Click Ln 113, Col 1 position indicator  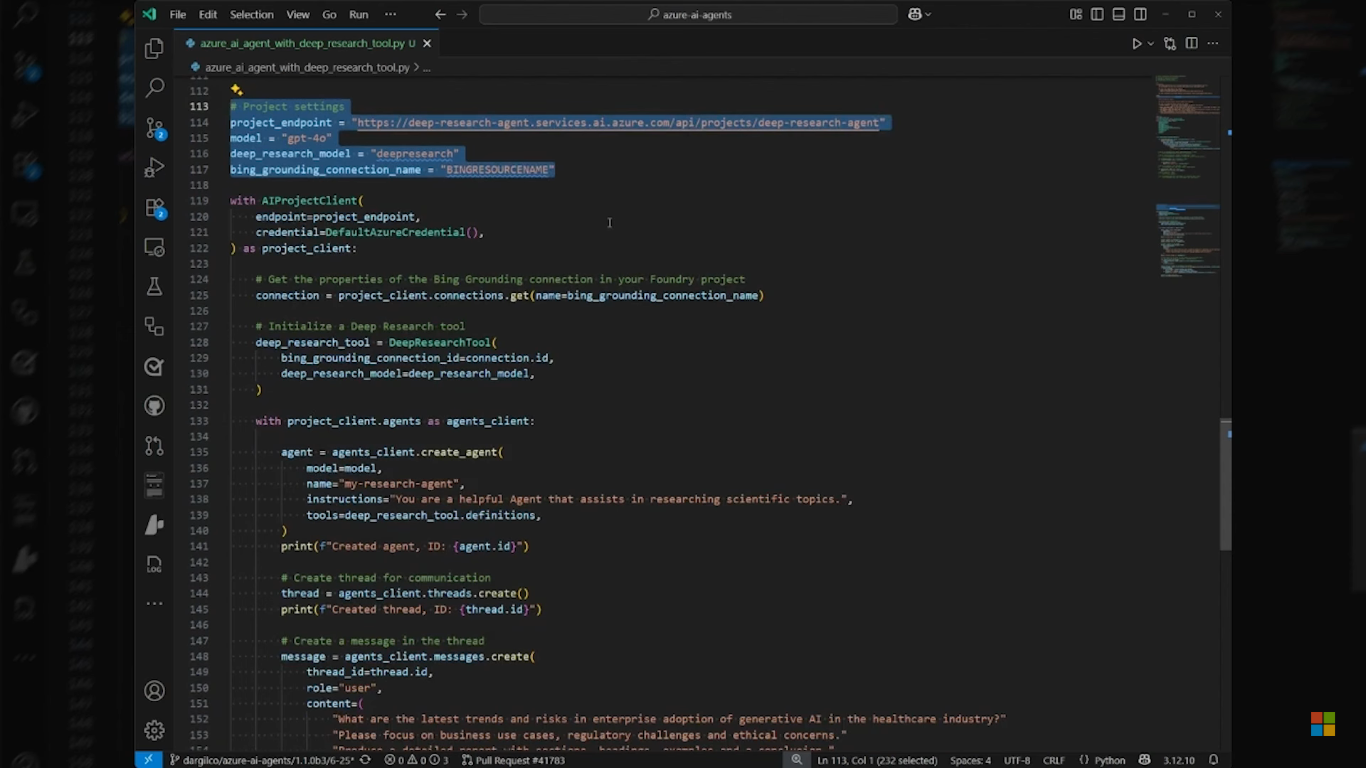coord(878,760)
